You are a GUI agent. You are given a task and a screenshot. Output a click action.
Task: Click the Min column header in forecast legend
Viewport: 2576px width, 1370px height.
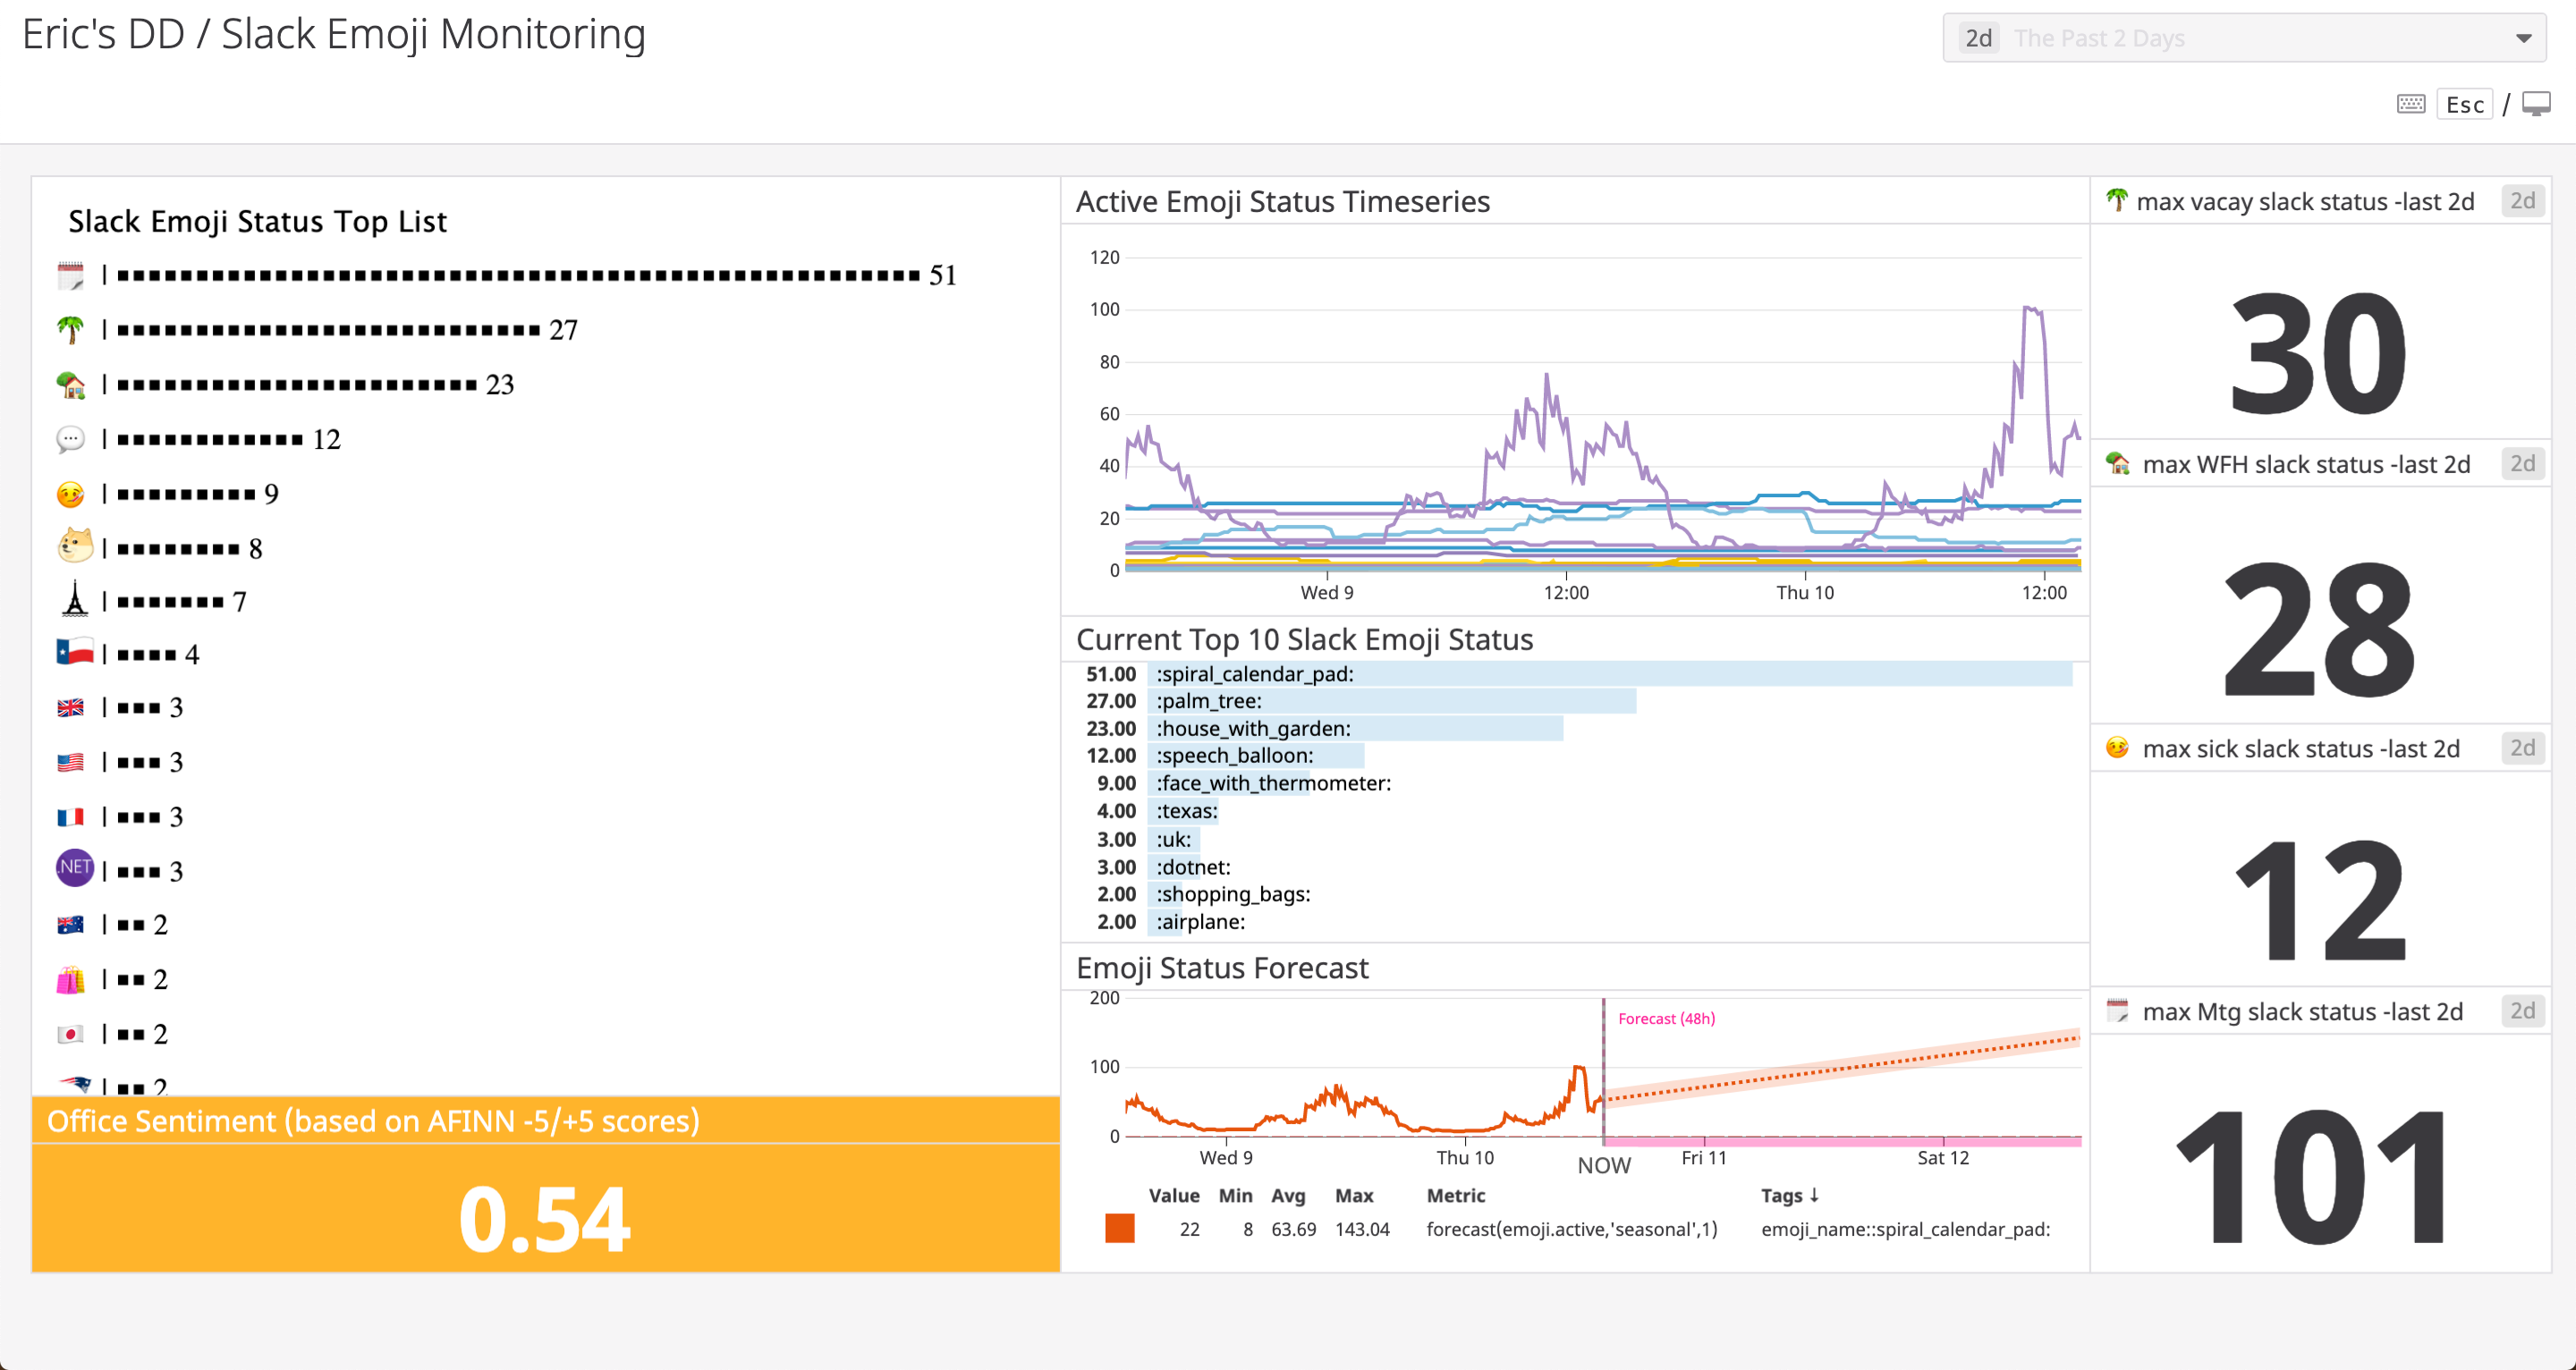click(1235, 1195)
